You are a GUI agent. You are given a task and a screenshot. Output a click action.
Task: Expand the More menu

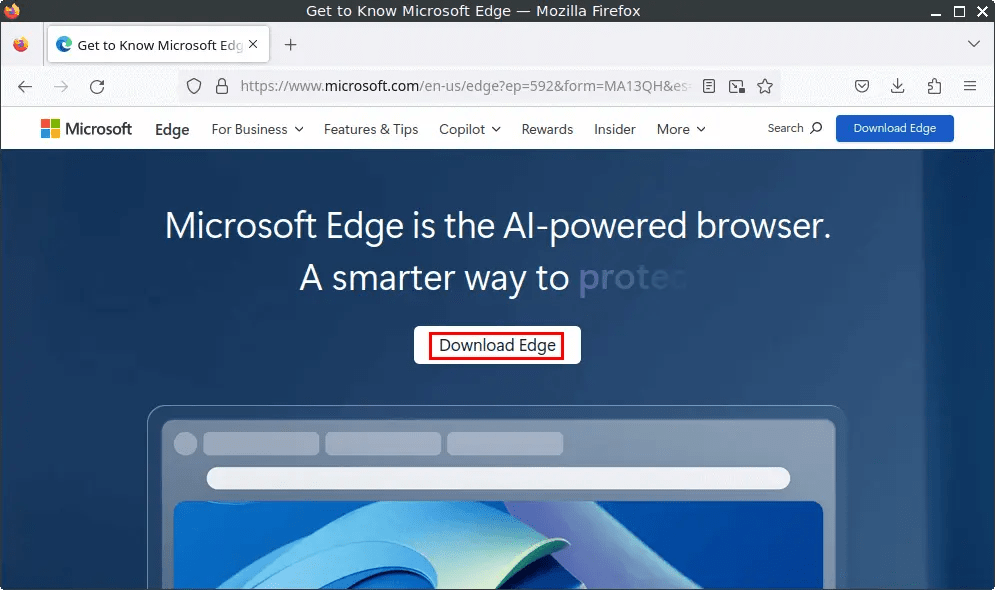682,129
